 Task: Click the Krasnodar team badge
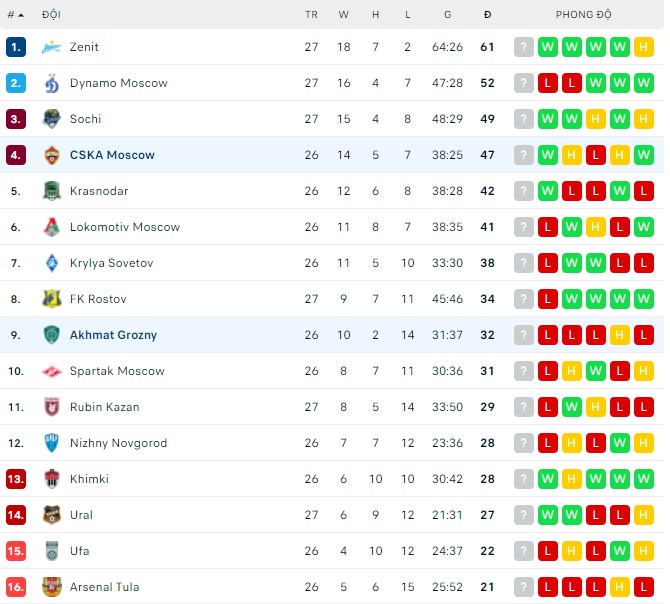click(52, 191)
